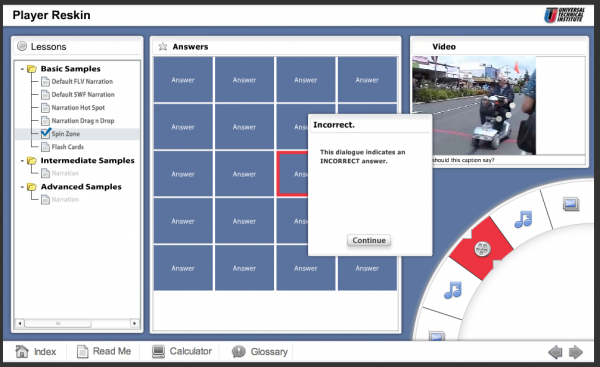Select the red film reel wheel segment

coord(481,249)
